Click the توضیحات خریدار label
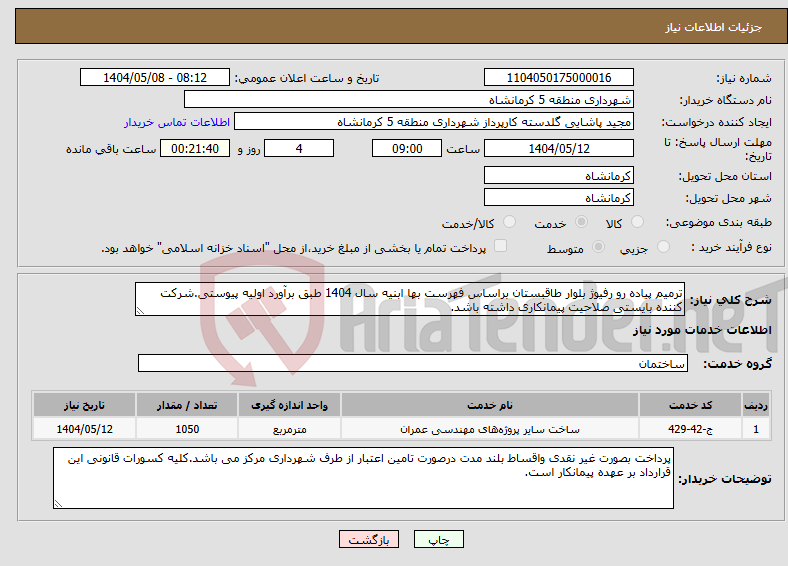This screenshot has height=566, width=788. coord(725,479)
